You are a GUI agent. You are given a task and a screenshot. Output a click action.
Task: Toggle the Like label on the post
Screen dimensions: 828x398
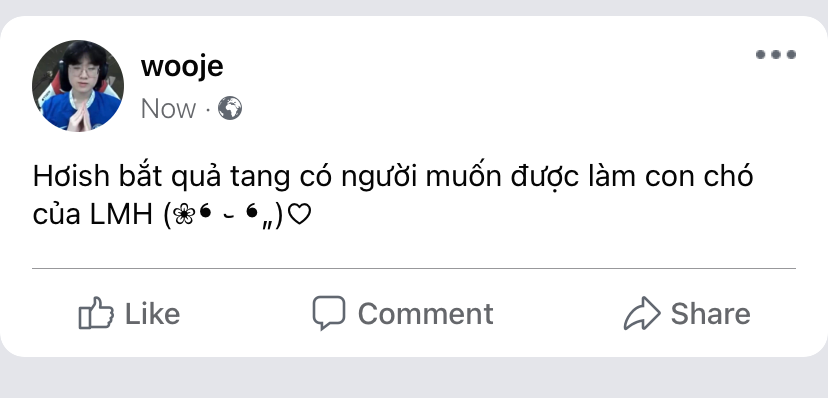point(152,314)
